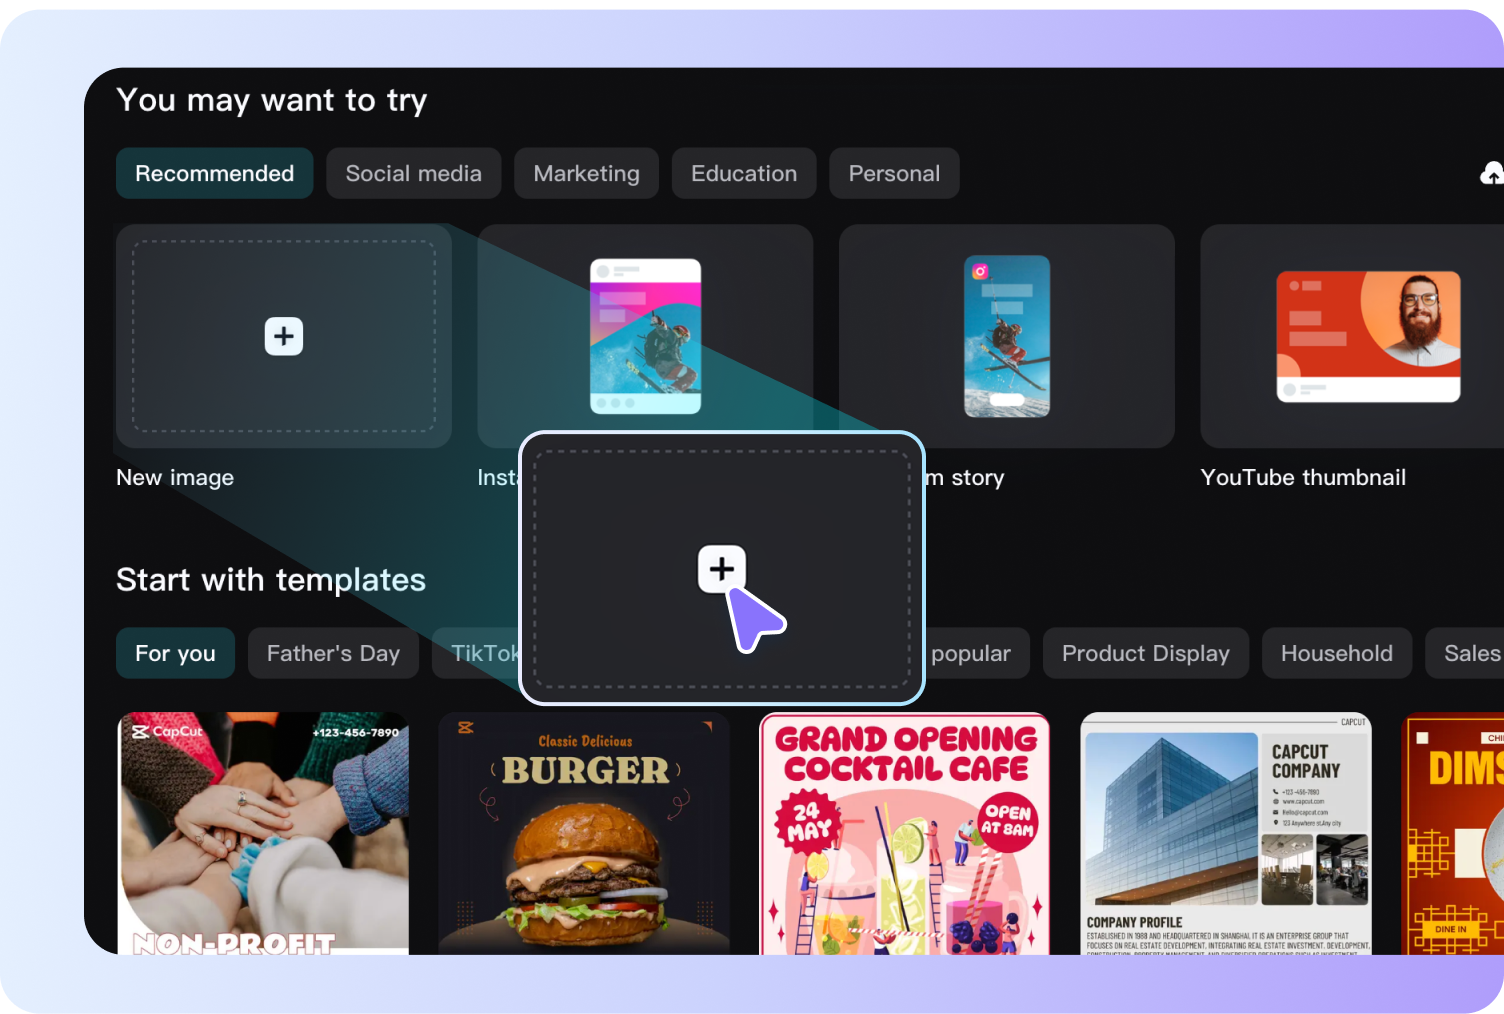Open the YouTube thumbnail preset icon

tap(1367, 336)
